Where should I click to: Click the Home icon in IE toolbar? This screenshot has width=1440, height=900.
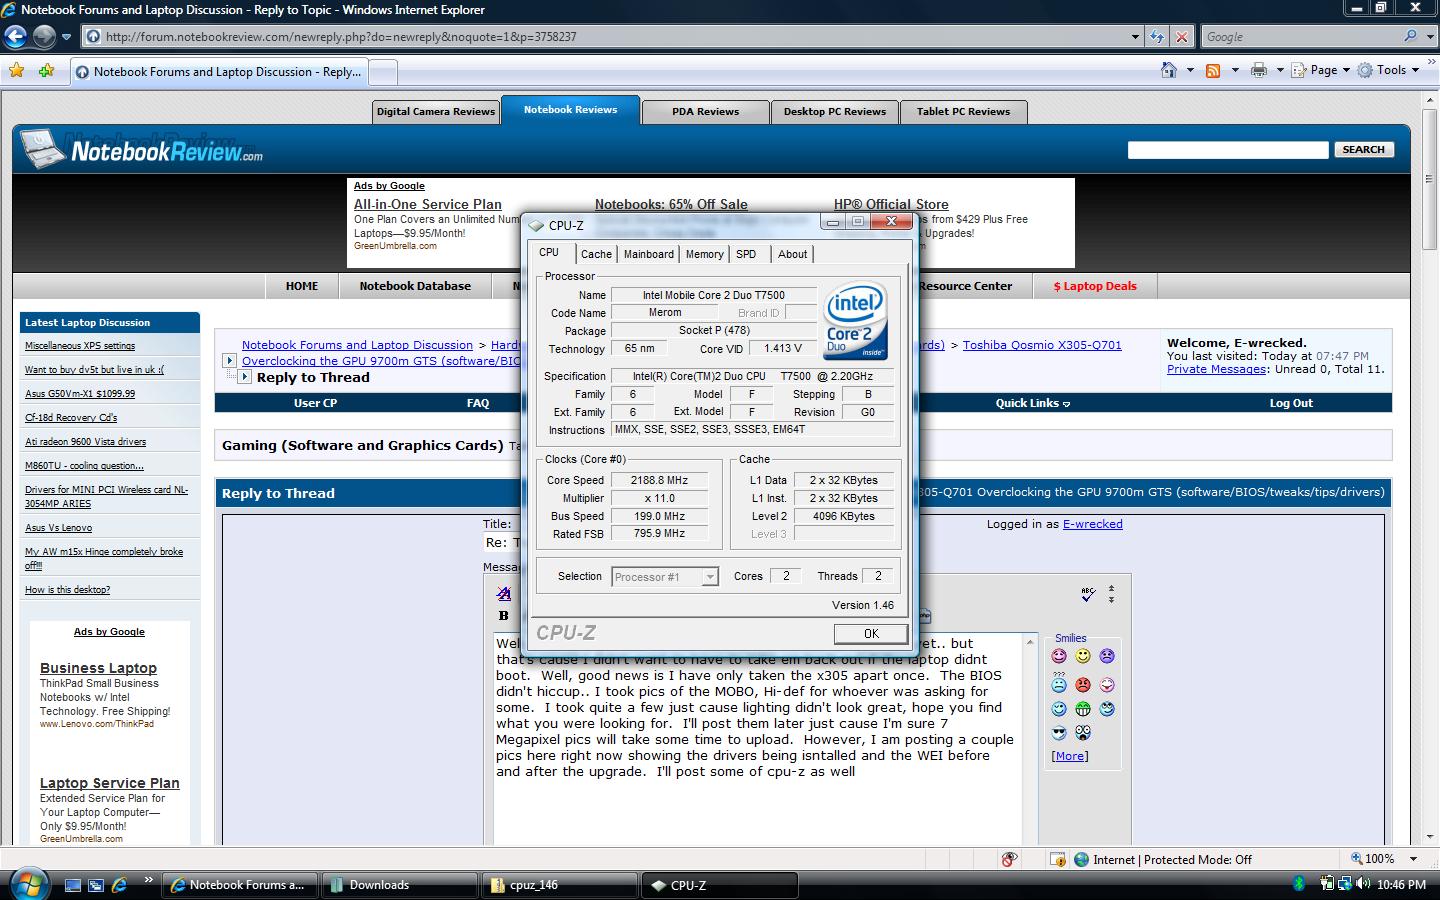pos(1168,70)
